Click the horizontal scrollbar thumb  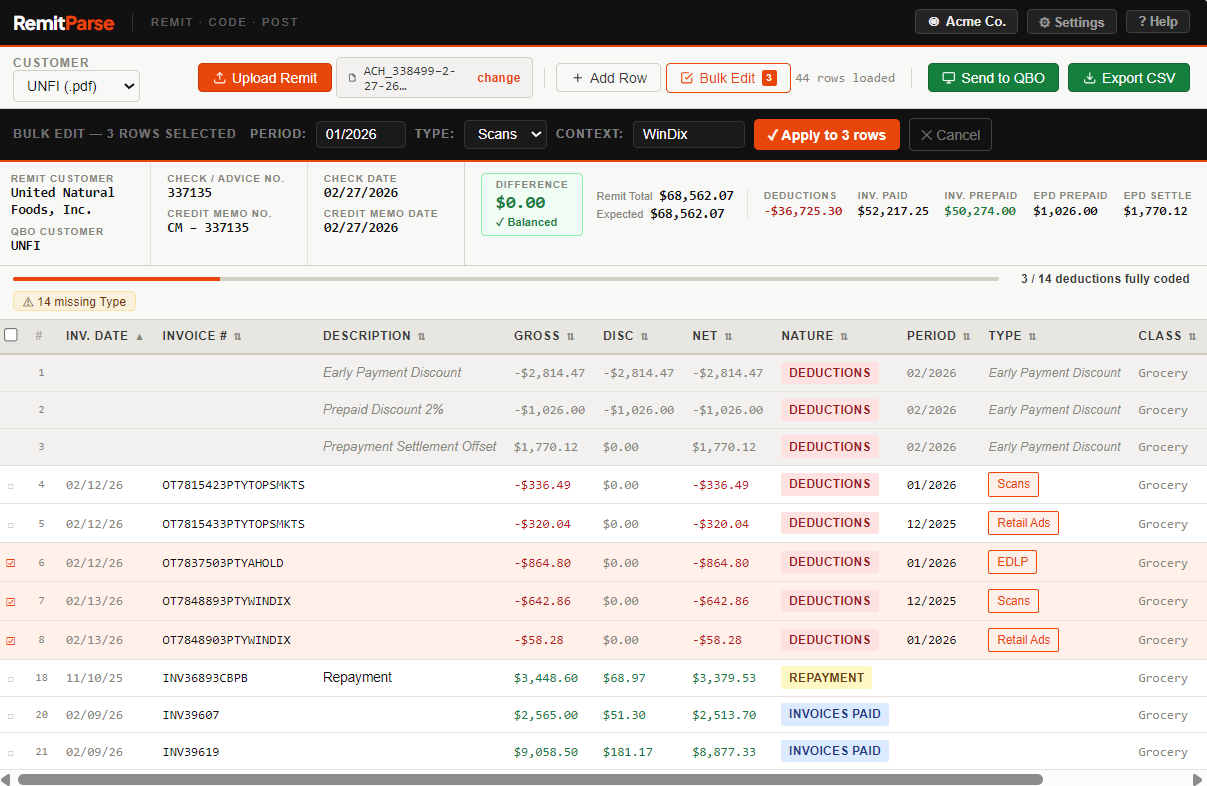[x=530, y=779]
